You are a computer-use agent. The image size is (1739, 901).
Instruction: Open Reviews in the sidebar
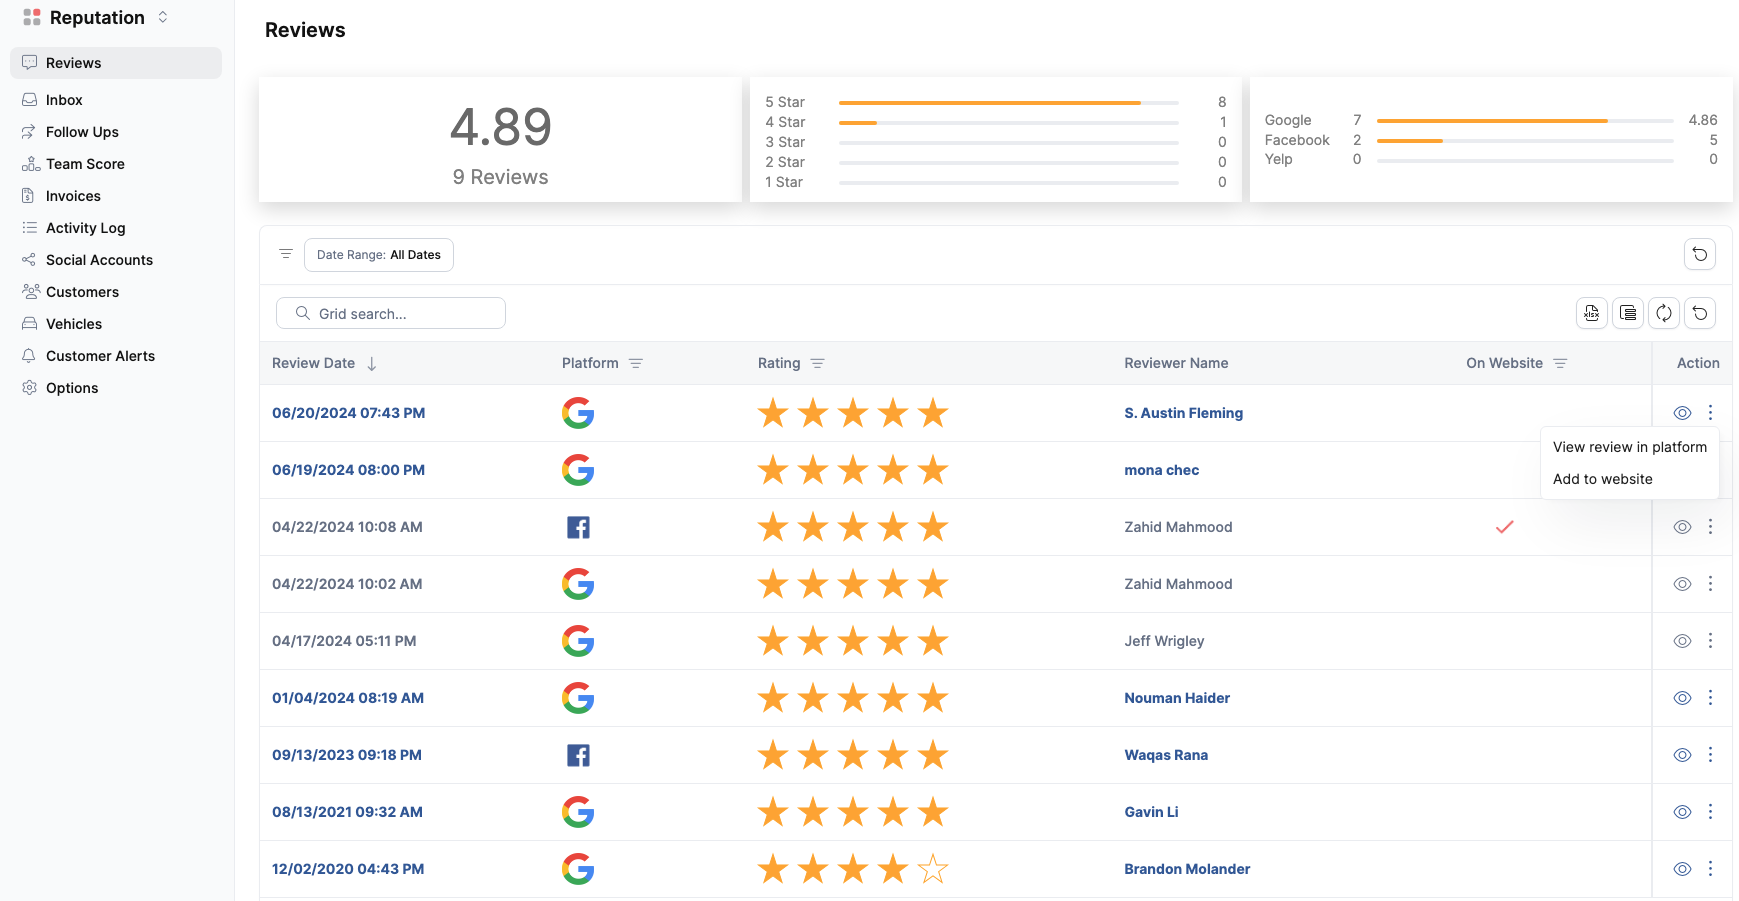[116, 63]
